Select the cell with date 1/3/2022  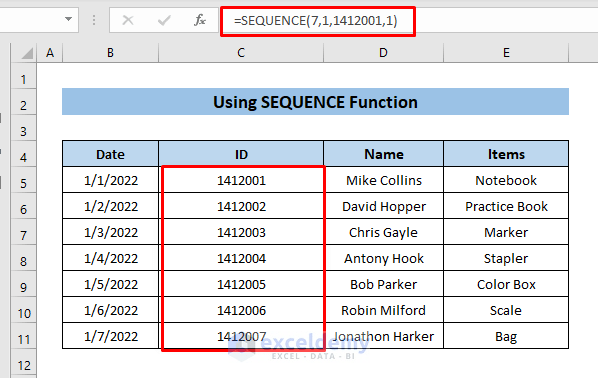[x=110, y=232]
